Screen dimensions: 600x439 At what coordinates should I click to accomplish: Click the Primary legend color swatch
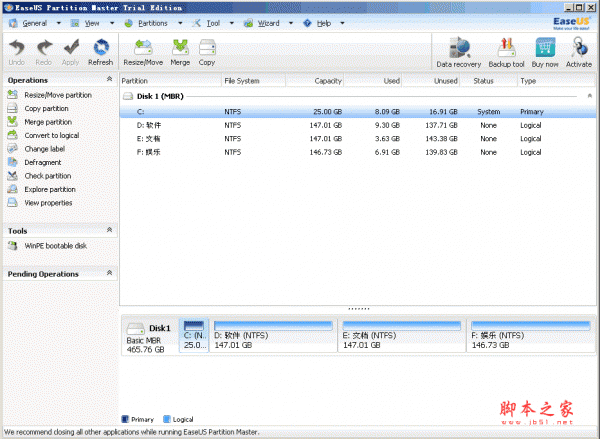(x=125, y=419)
